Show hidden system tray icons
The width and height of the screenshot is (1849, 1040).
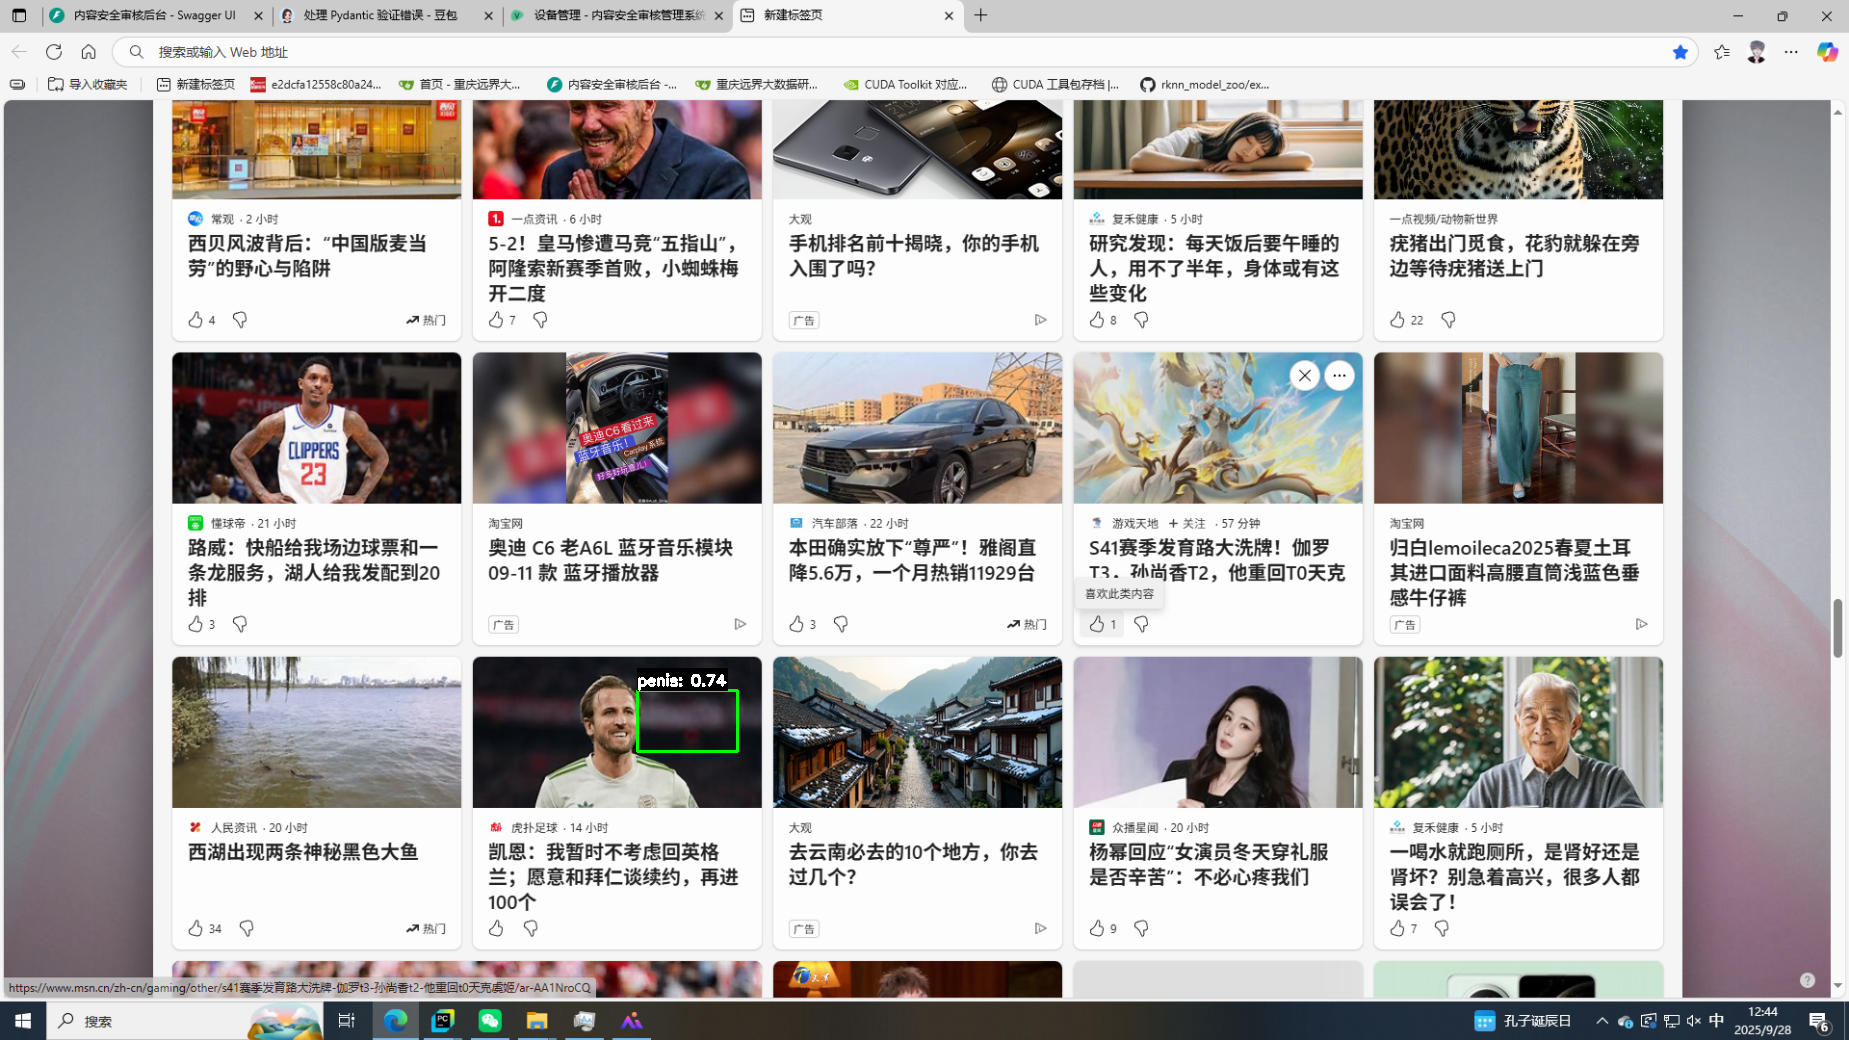[1601, 1021]
